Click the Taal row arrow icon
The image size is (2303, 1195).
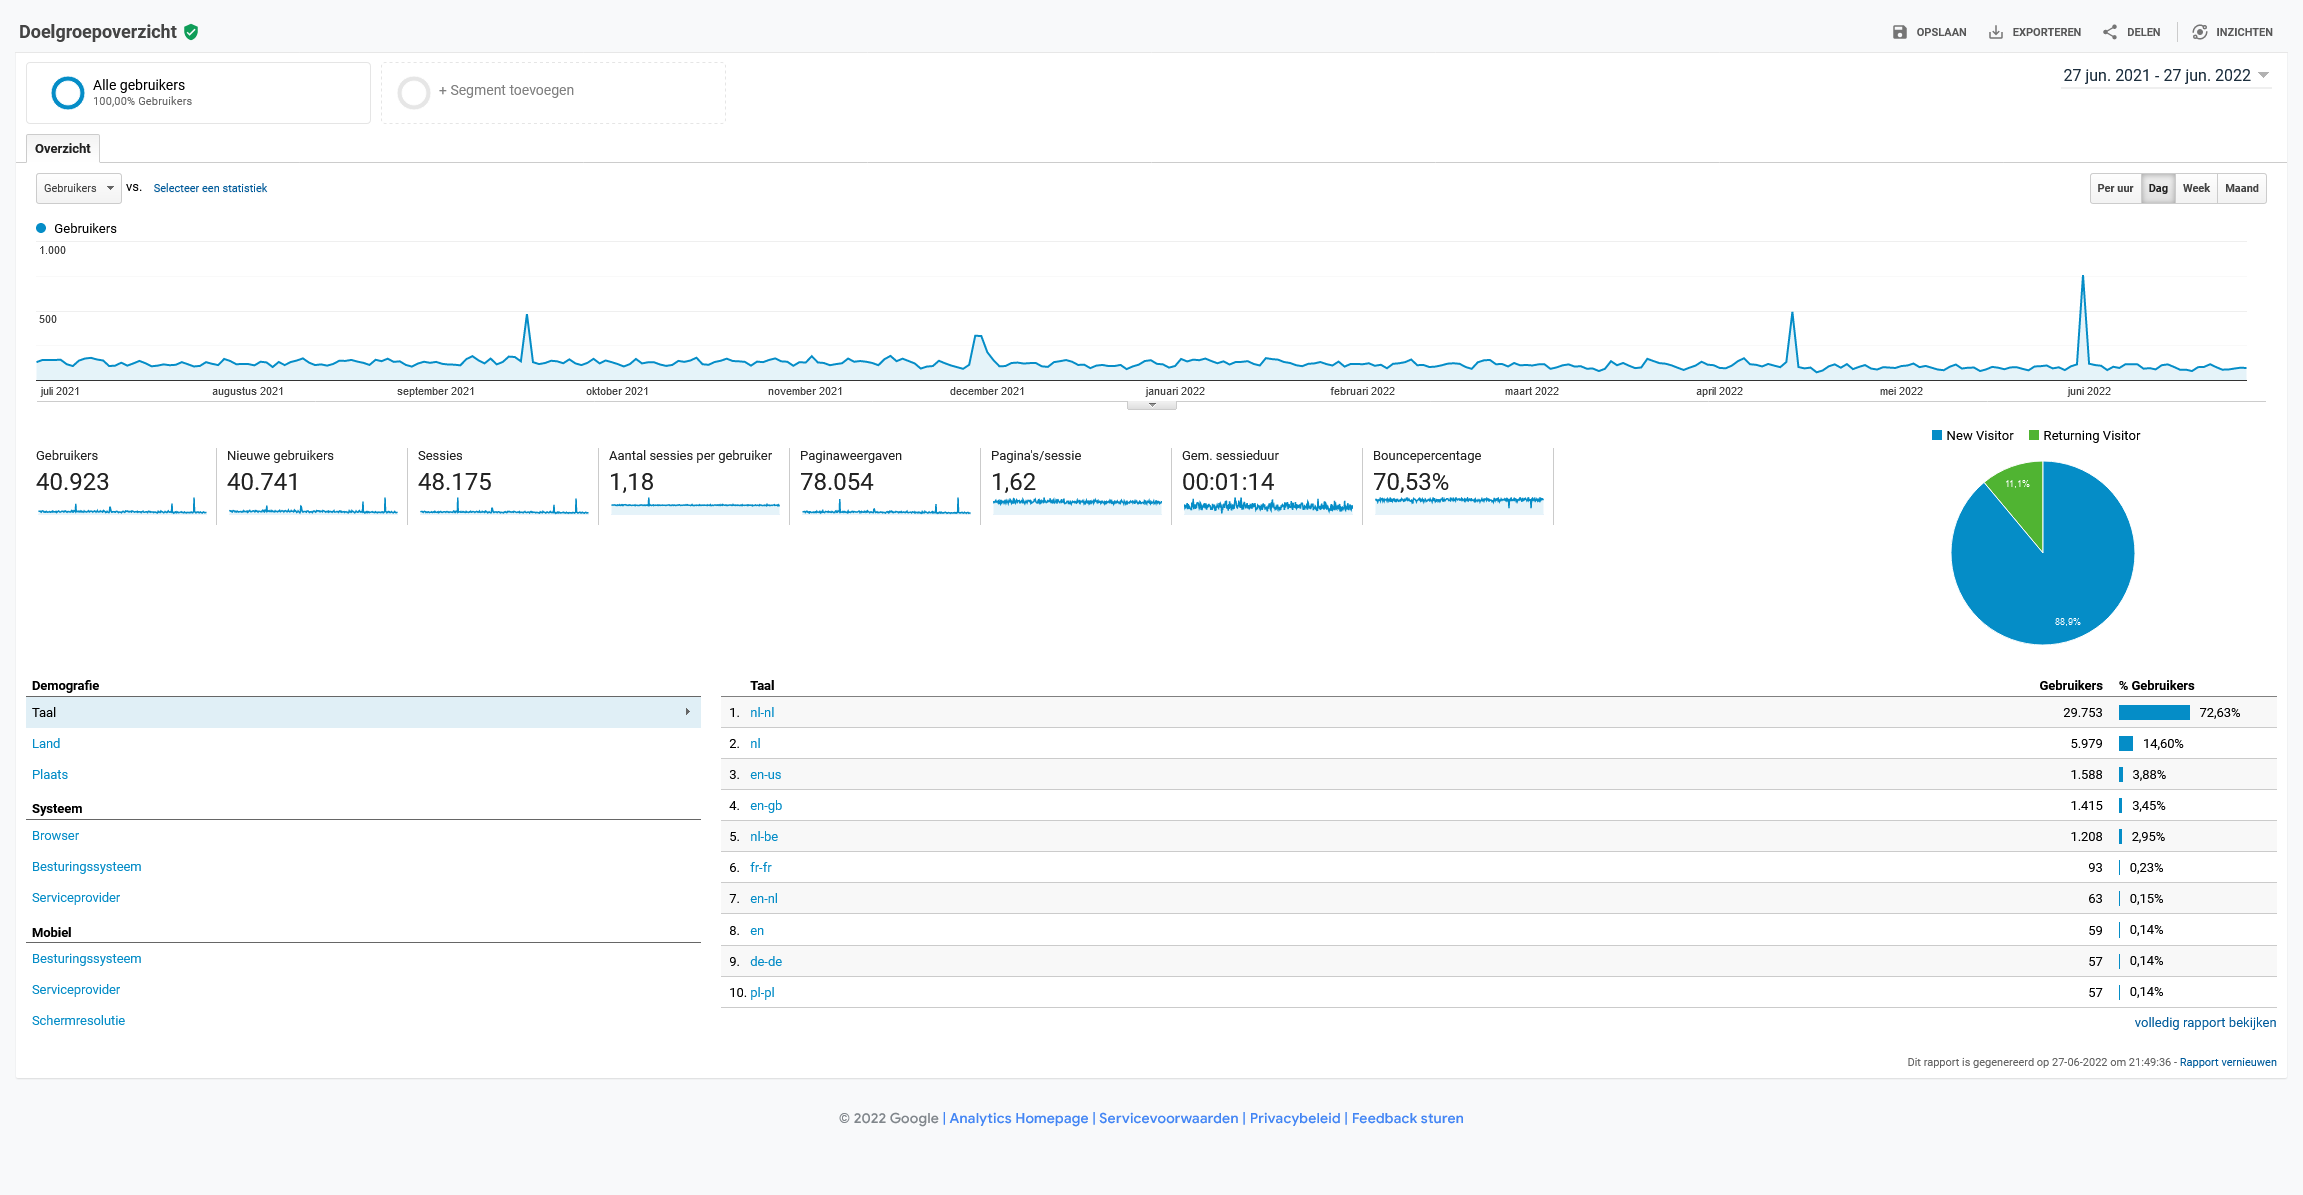[687, 712]
